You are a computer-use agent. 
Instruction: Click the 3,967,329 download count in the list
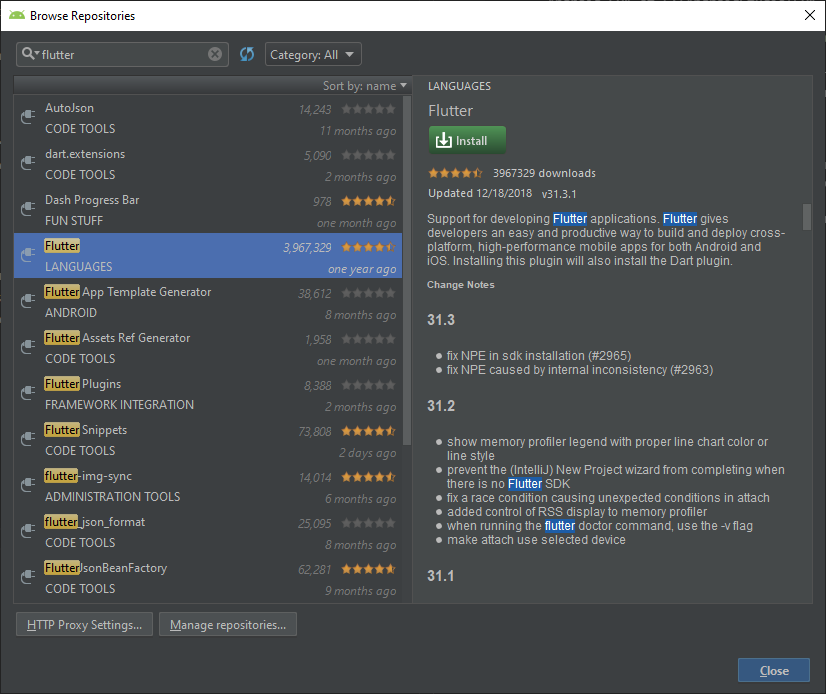307,248
